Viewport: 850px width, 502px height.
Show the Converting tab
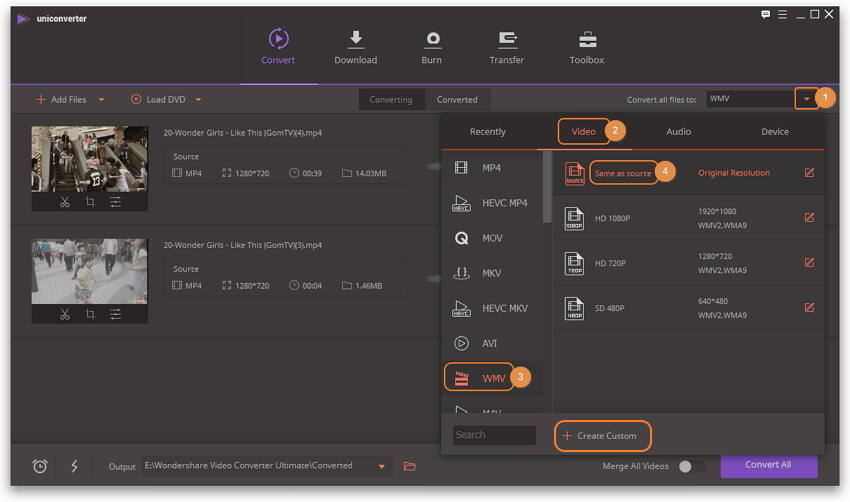pos(391,100)
